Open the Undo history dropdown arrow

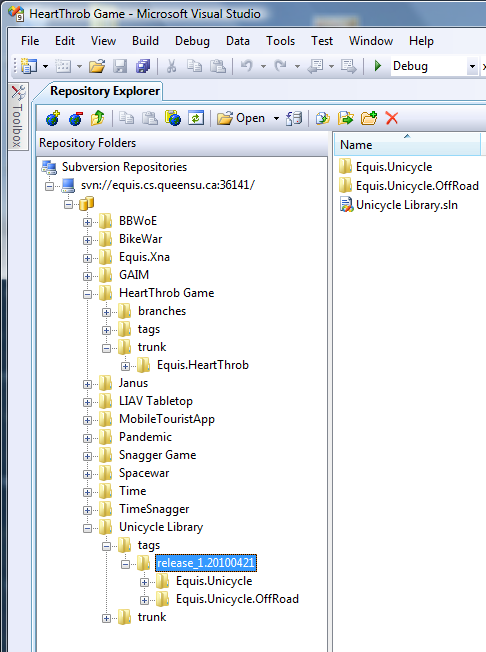coord(263,67)
